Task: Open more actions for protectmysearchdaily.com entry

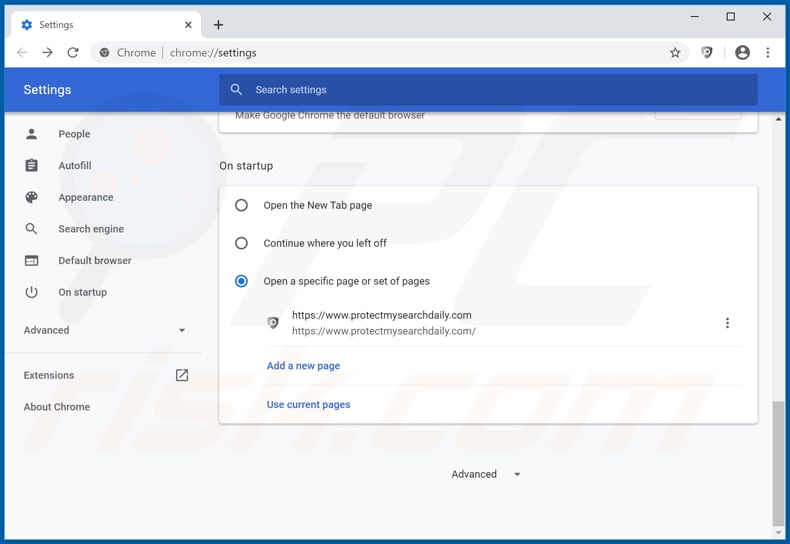Action: point(727,323)
